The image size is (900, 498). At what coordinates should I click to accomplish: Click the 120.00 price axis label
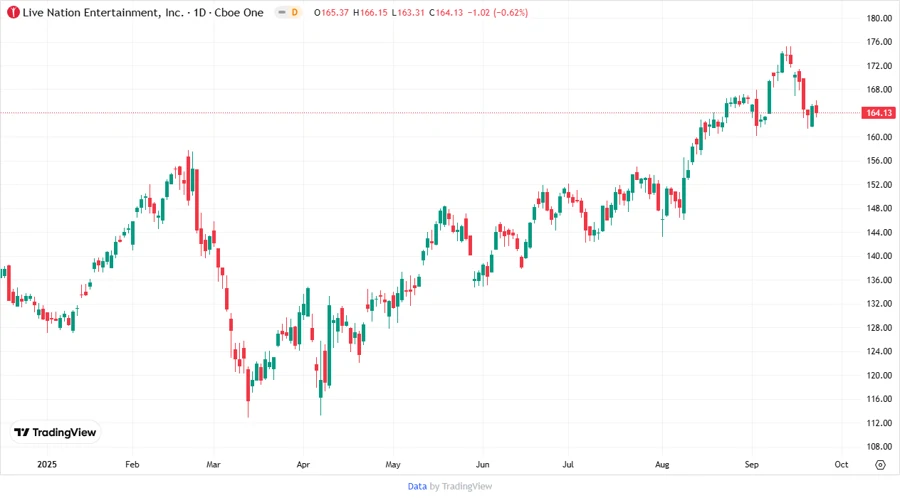tap(879, 375)
